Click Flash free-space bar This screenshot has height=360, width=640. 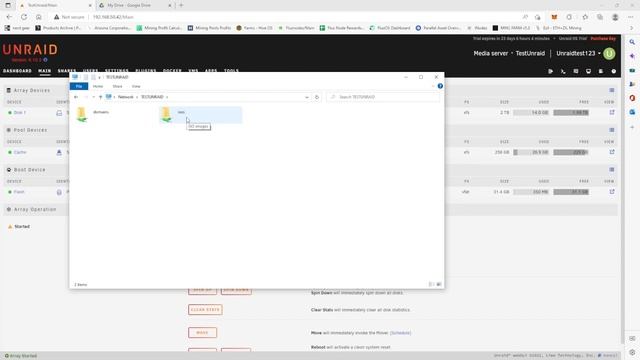(x=571, y=192)
